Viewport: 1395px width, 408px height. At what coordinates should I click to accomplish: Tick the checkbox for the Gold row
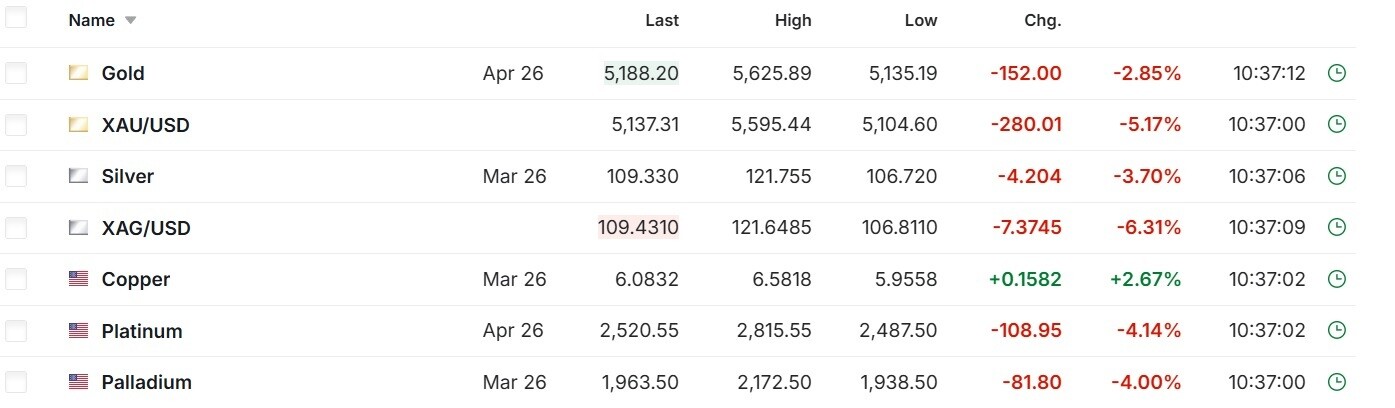(16, 73)
